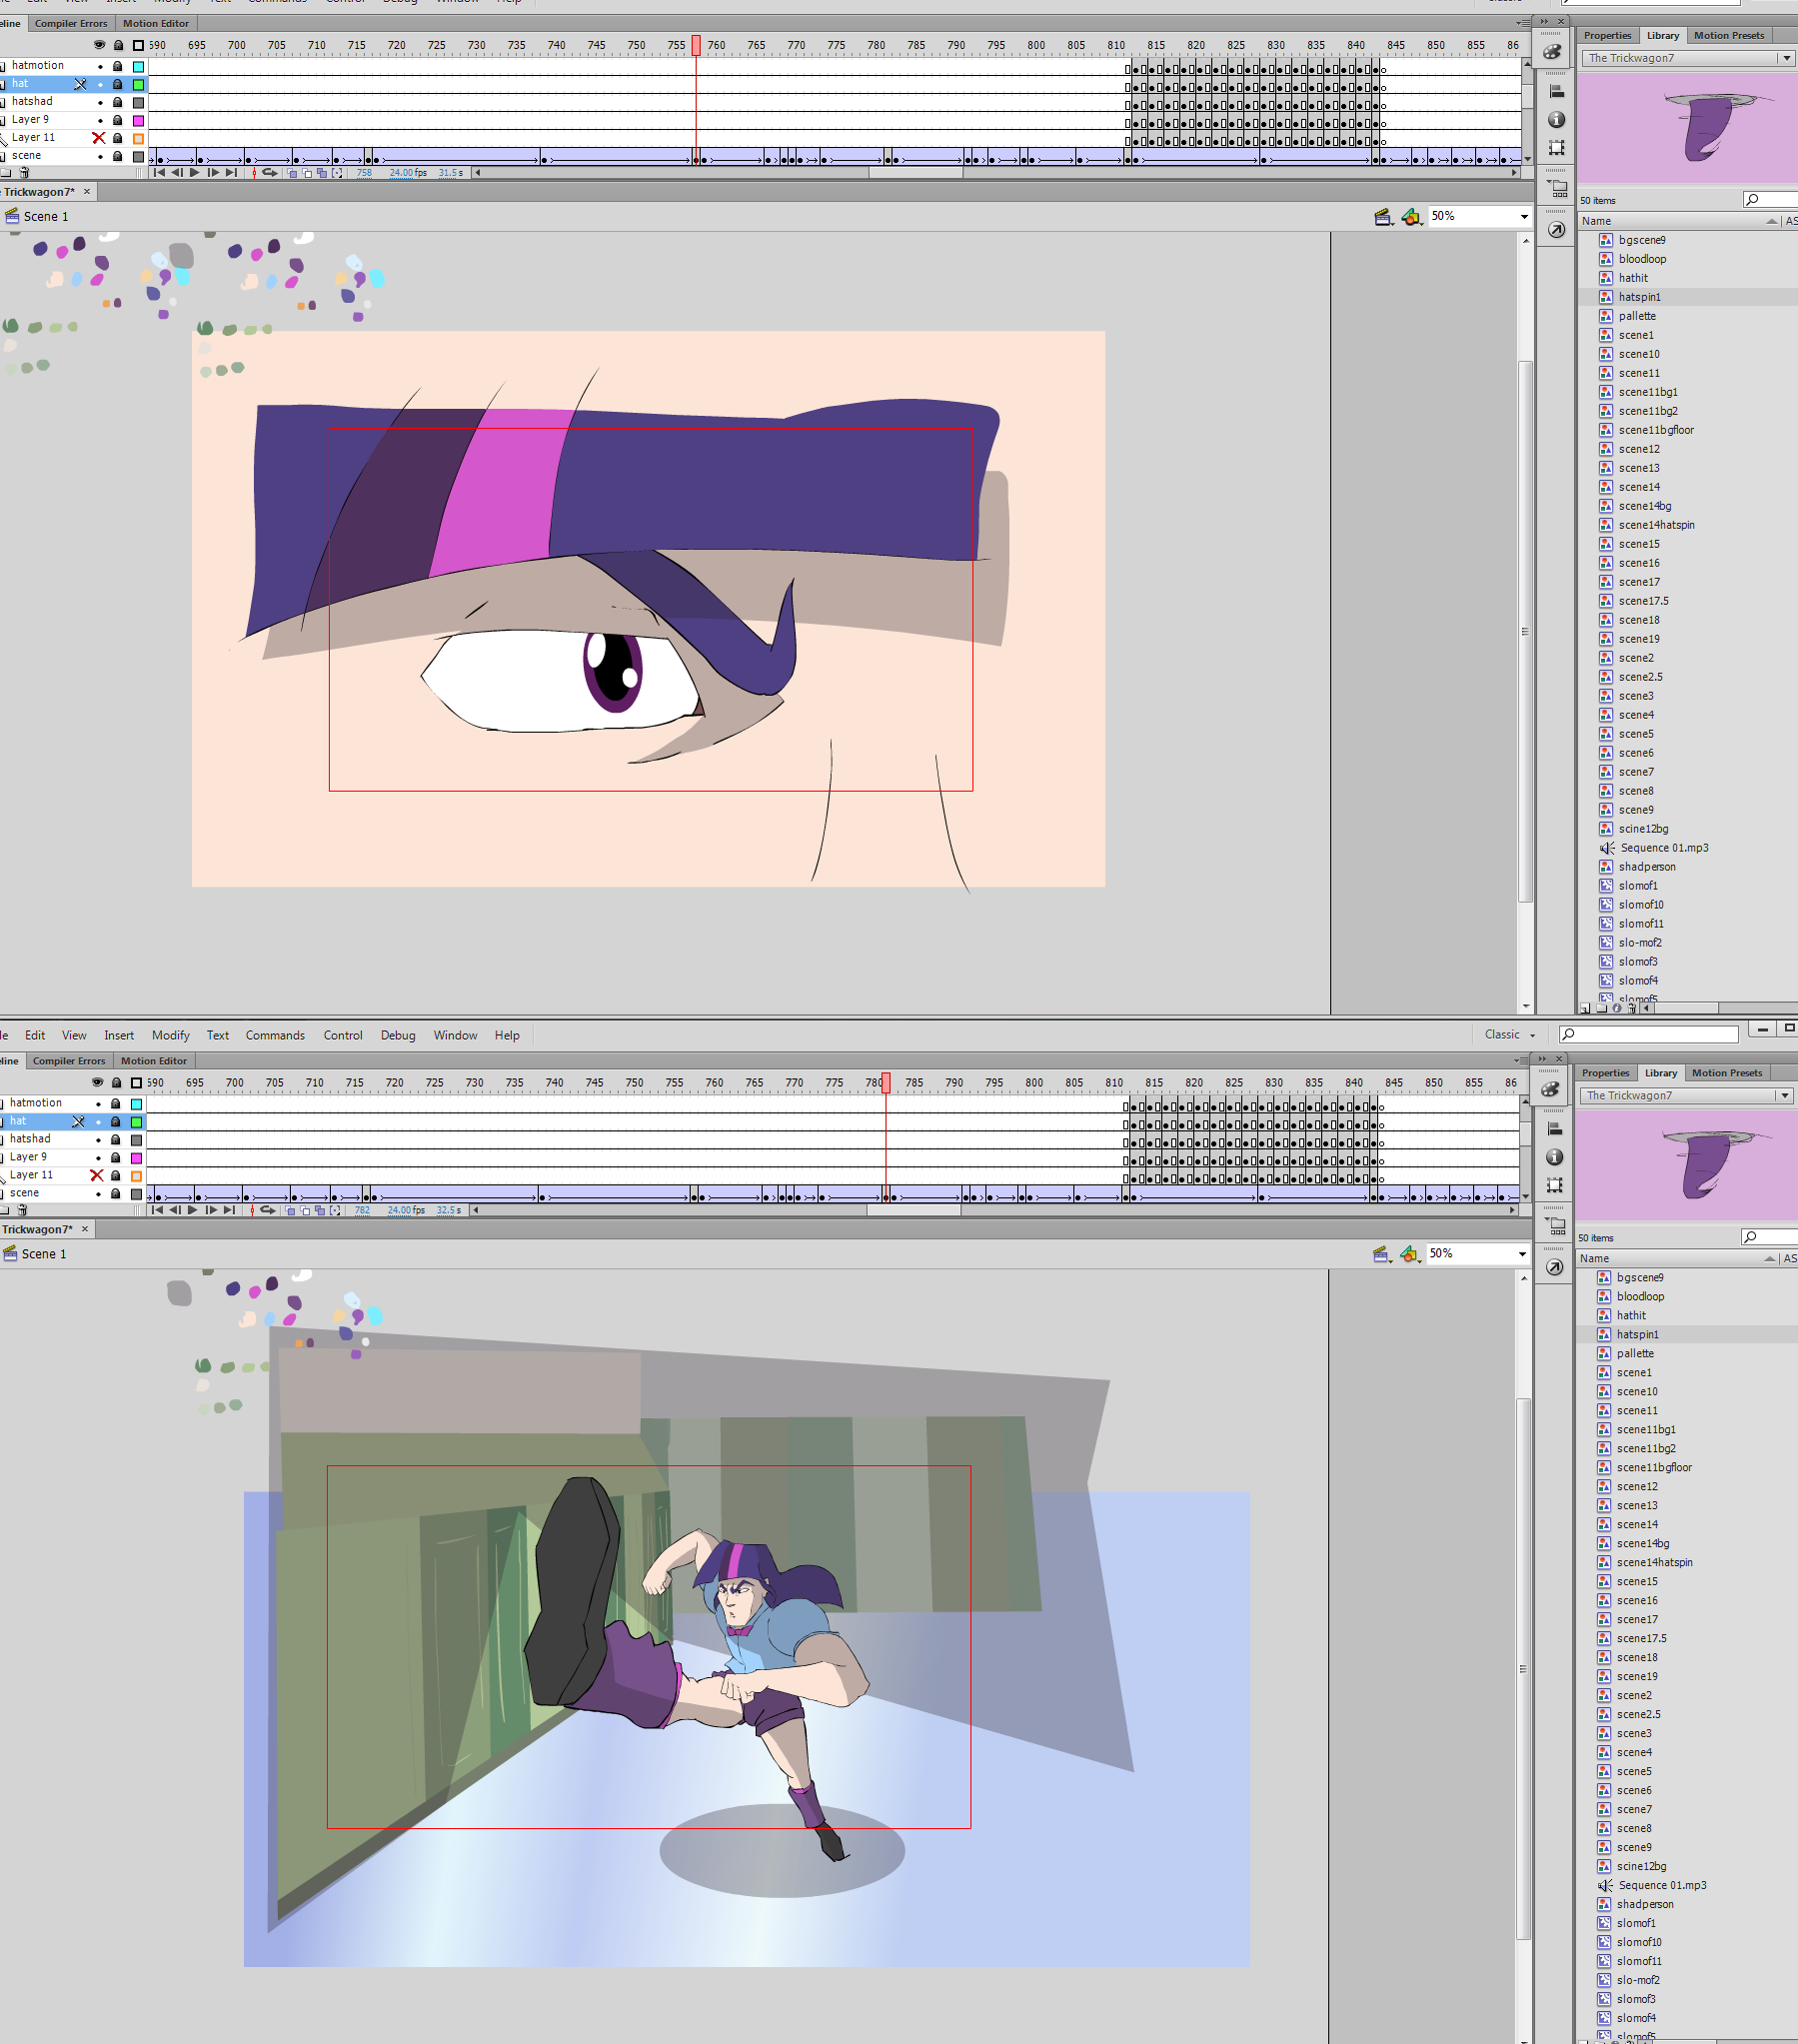The width and height of the screenshot is (1798, 2044).
Task: Click the Delete layer trash icon in lower timeline
Action: pyautogui.click(x=23, y=1211)
